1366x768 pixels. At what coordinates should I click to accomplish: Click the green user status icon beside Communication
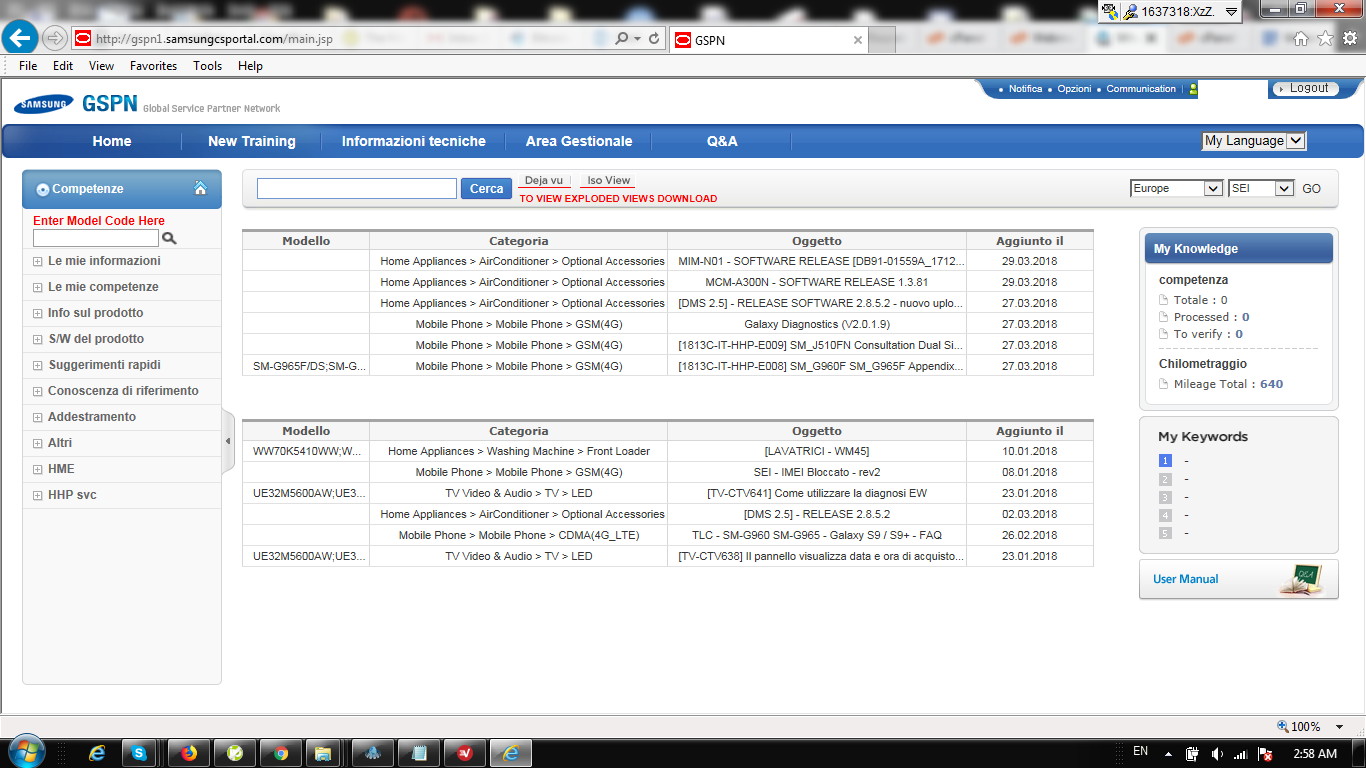click(x=1191, y=89)
